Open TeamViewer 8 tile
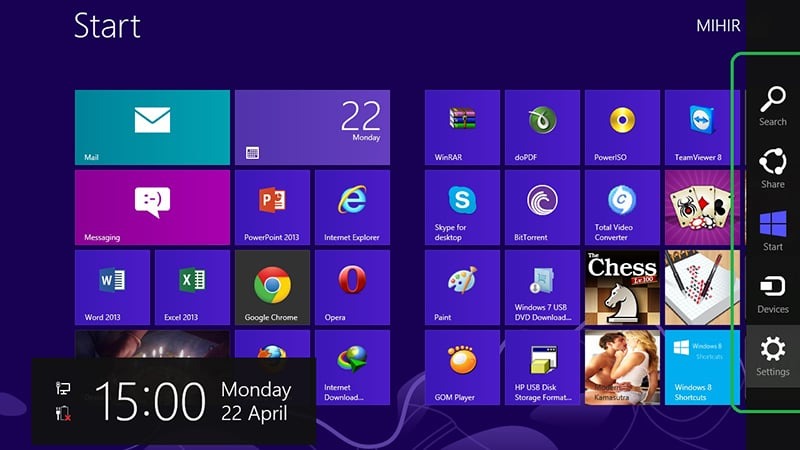Viewport: 800px width, 450px height. [x=703, y=128]
